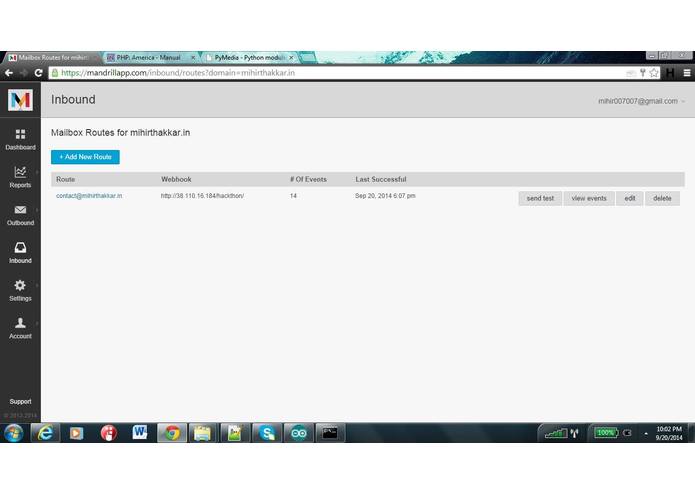Image resolution: width=695 pixels, height=494 pixels.
Task: Click the network signal tray icon
Action: click(x=556, y=433)
